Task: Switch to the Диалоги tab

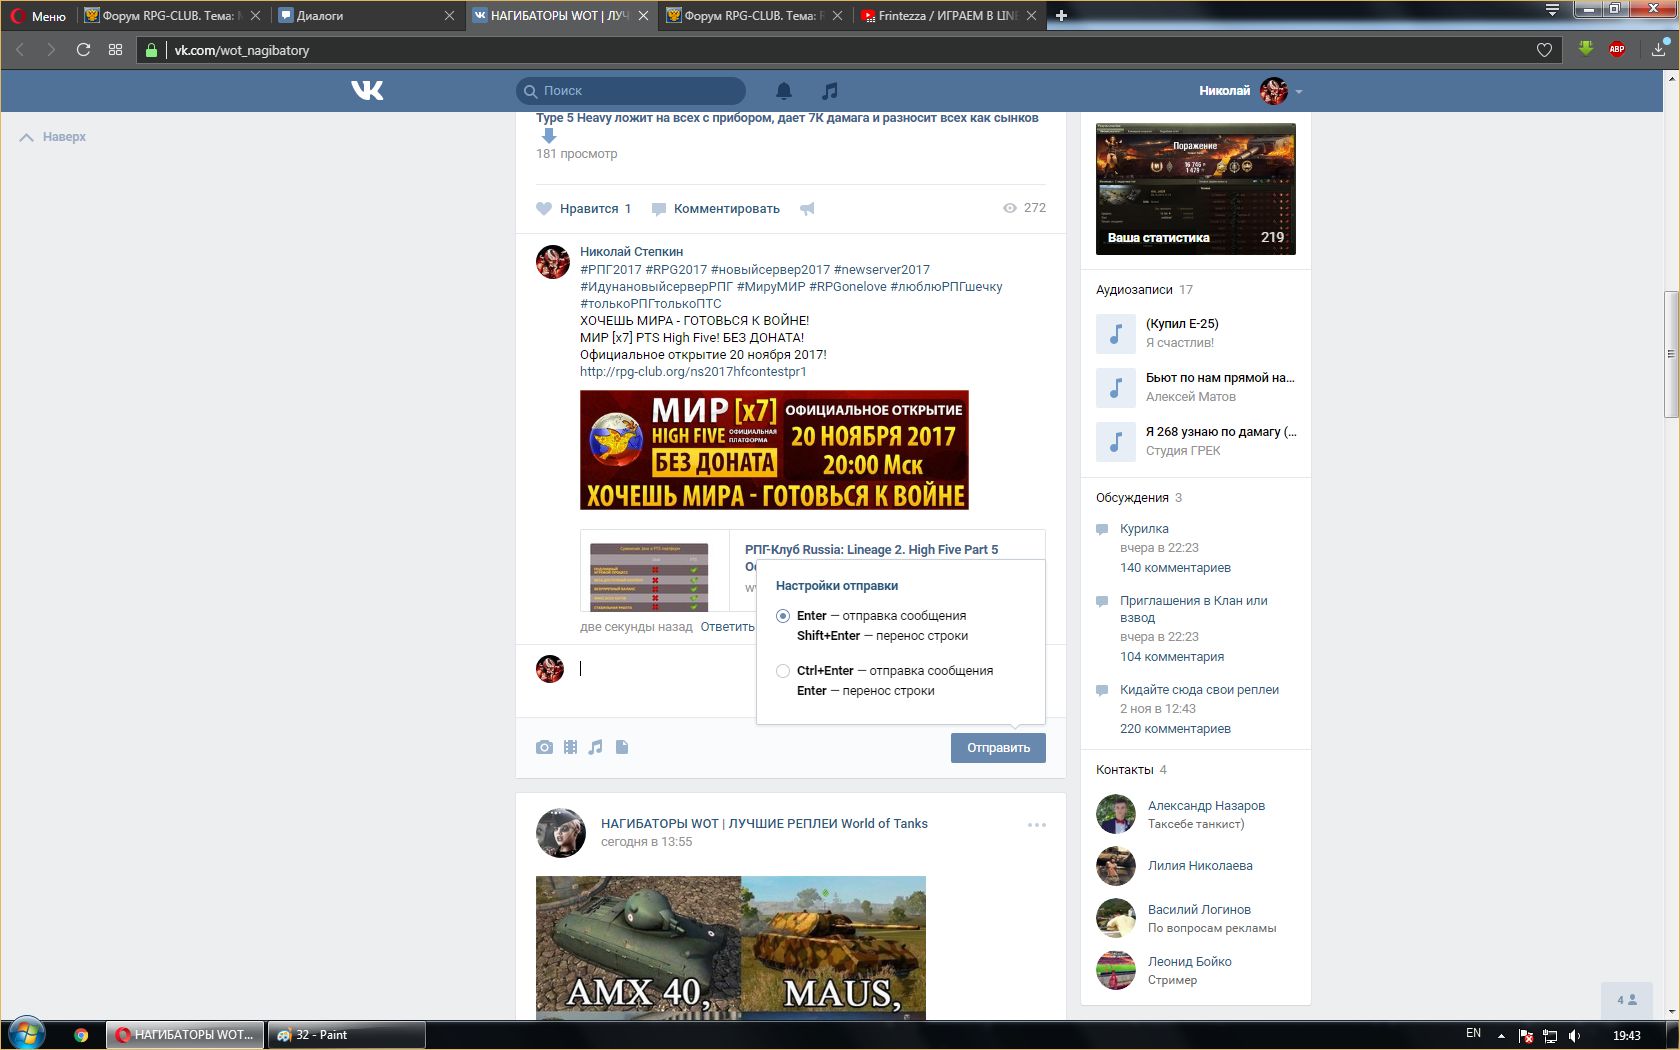Action: point(364,15)
